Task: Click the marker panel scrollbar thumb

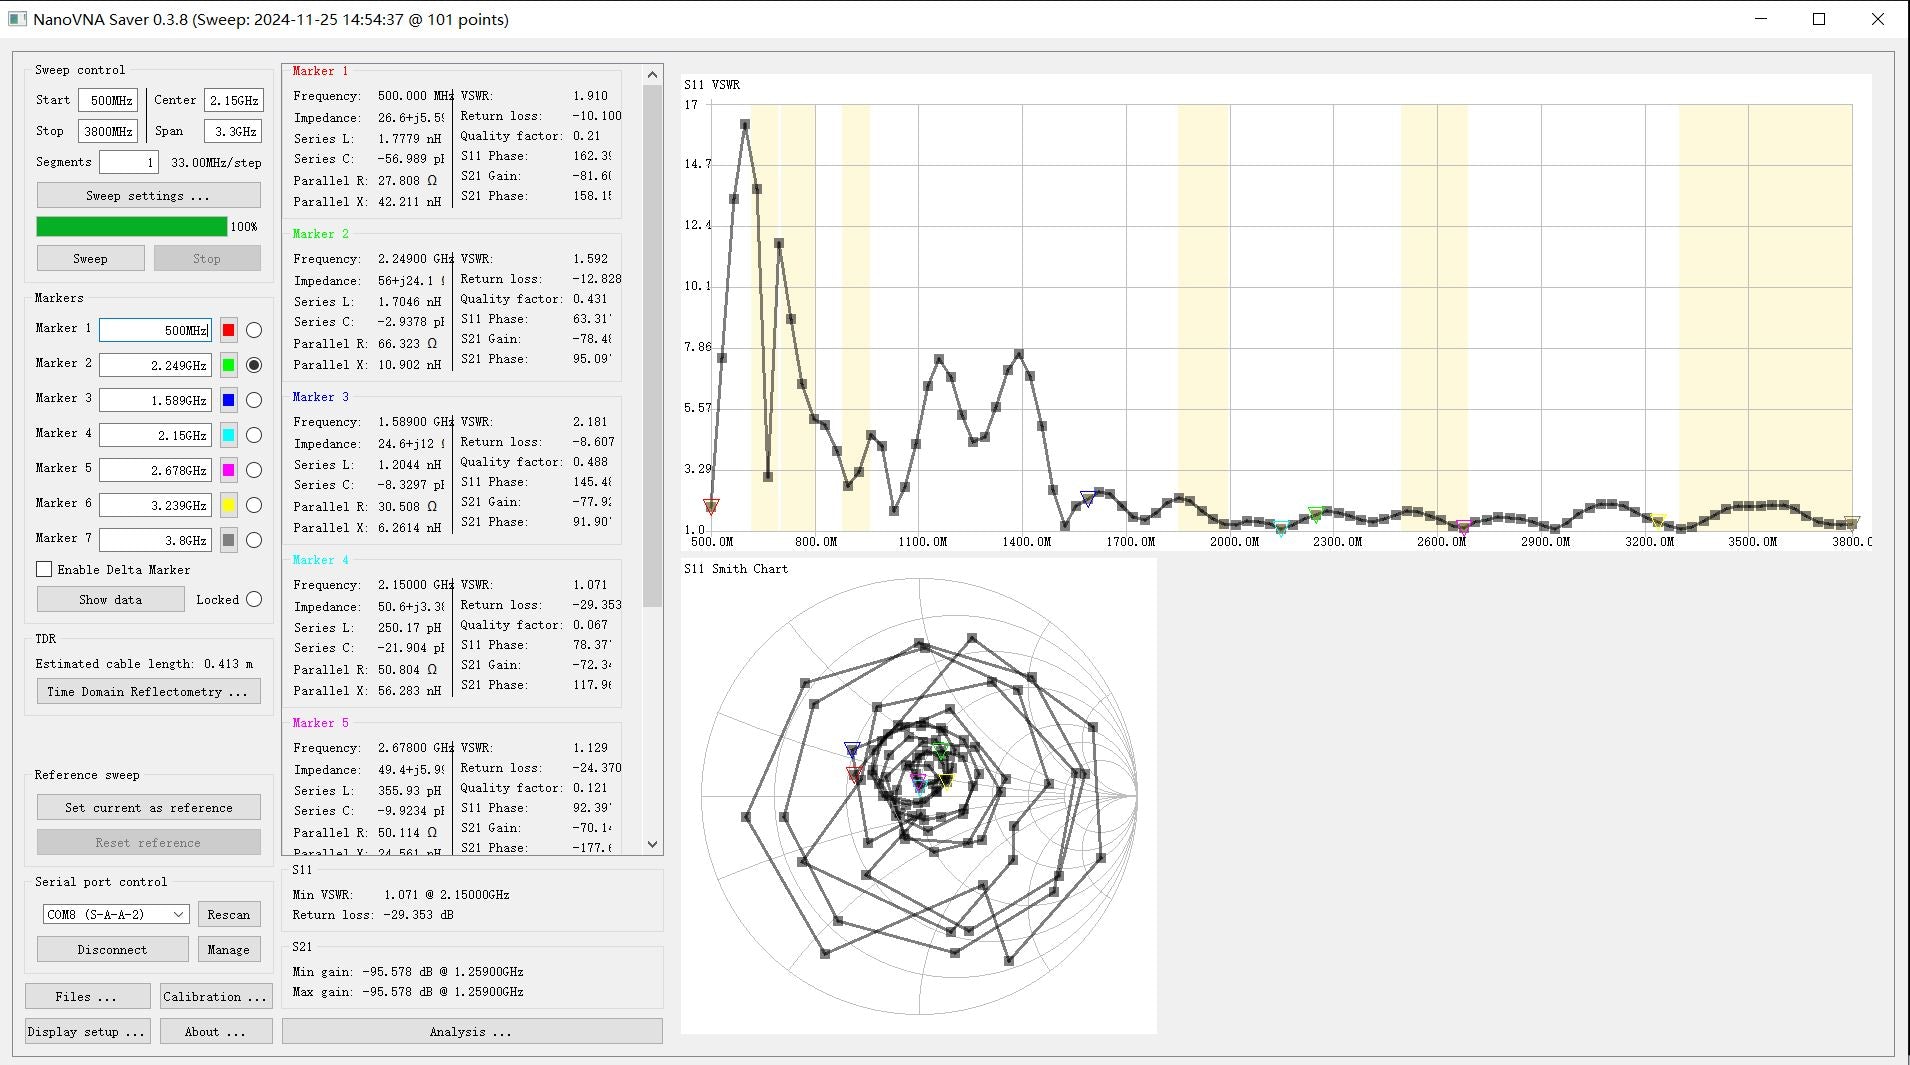Action: tap(653, 346)
